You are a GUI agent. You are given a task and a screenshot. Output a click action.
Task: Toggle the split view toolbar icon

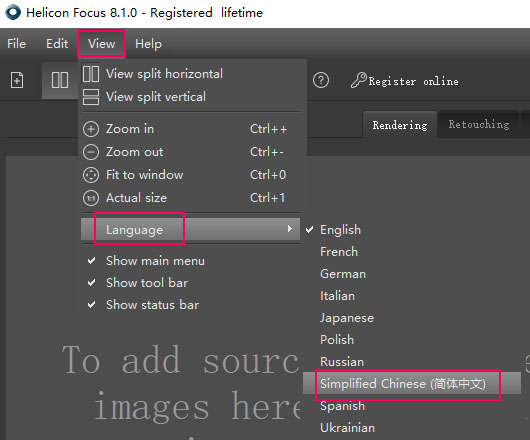click(60, 80)
